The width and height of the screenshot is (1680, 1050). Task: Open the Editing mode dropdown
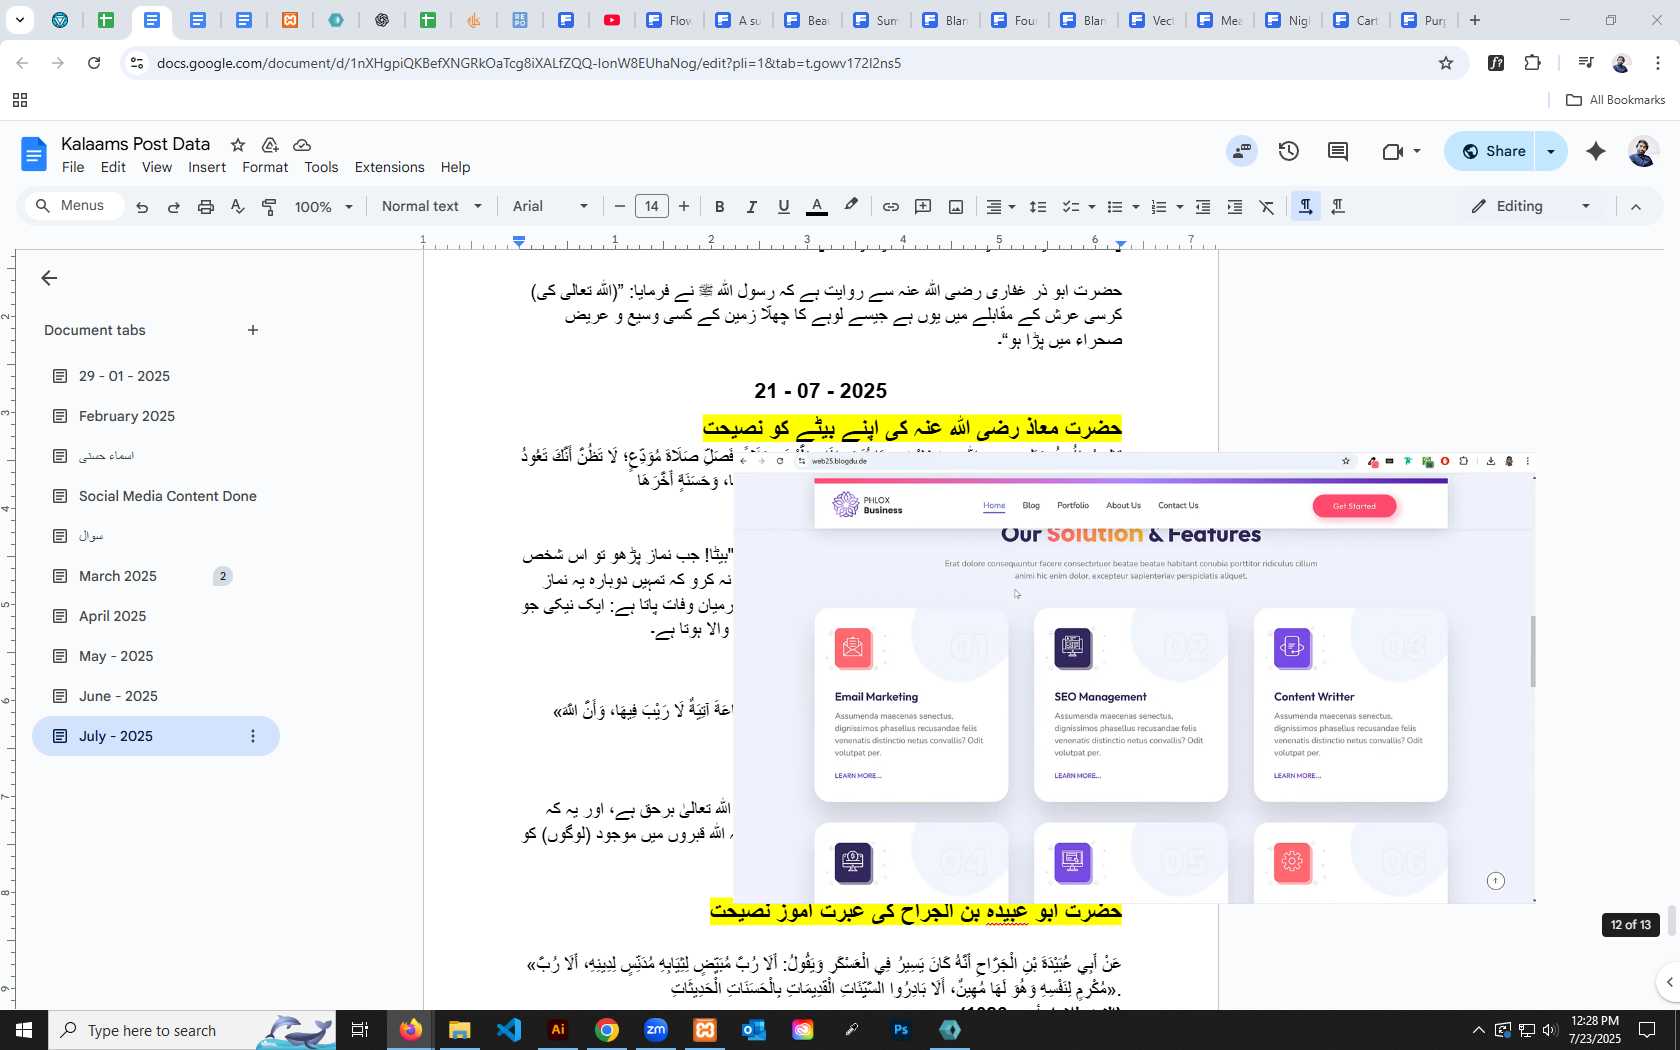pos(1530,206)
